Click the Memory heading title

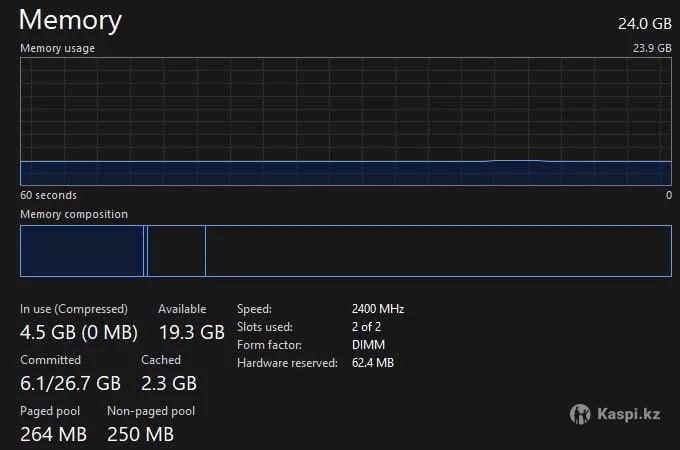pyautogui.click(x=70, y=20)
